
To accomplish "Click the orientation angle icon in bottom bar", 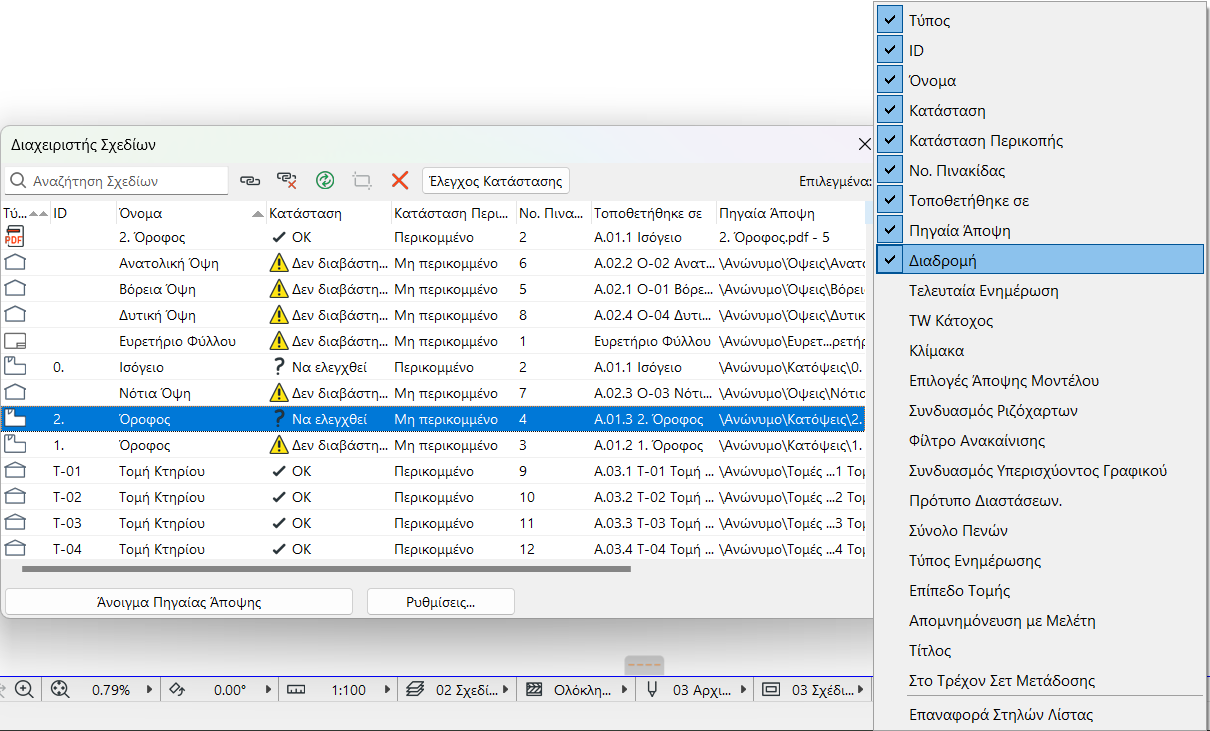I will coord(177,689).
